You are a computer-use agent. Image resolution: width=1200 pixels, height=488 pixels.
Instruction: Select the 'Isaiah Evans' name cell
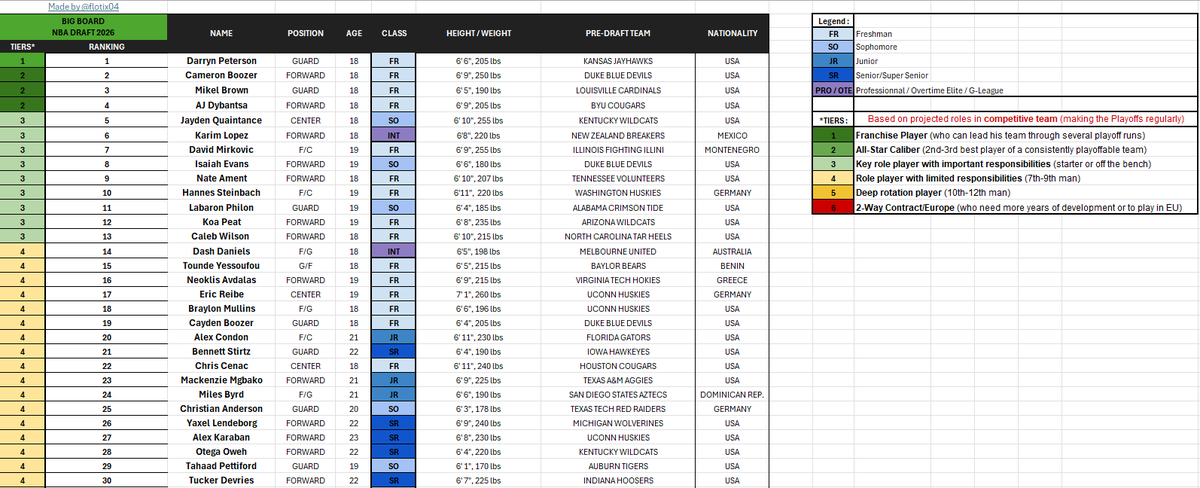click(x=222, y=163)
